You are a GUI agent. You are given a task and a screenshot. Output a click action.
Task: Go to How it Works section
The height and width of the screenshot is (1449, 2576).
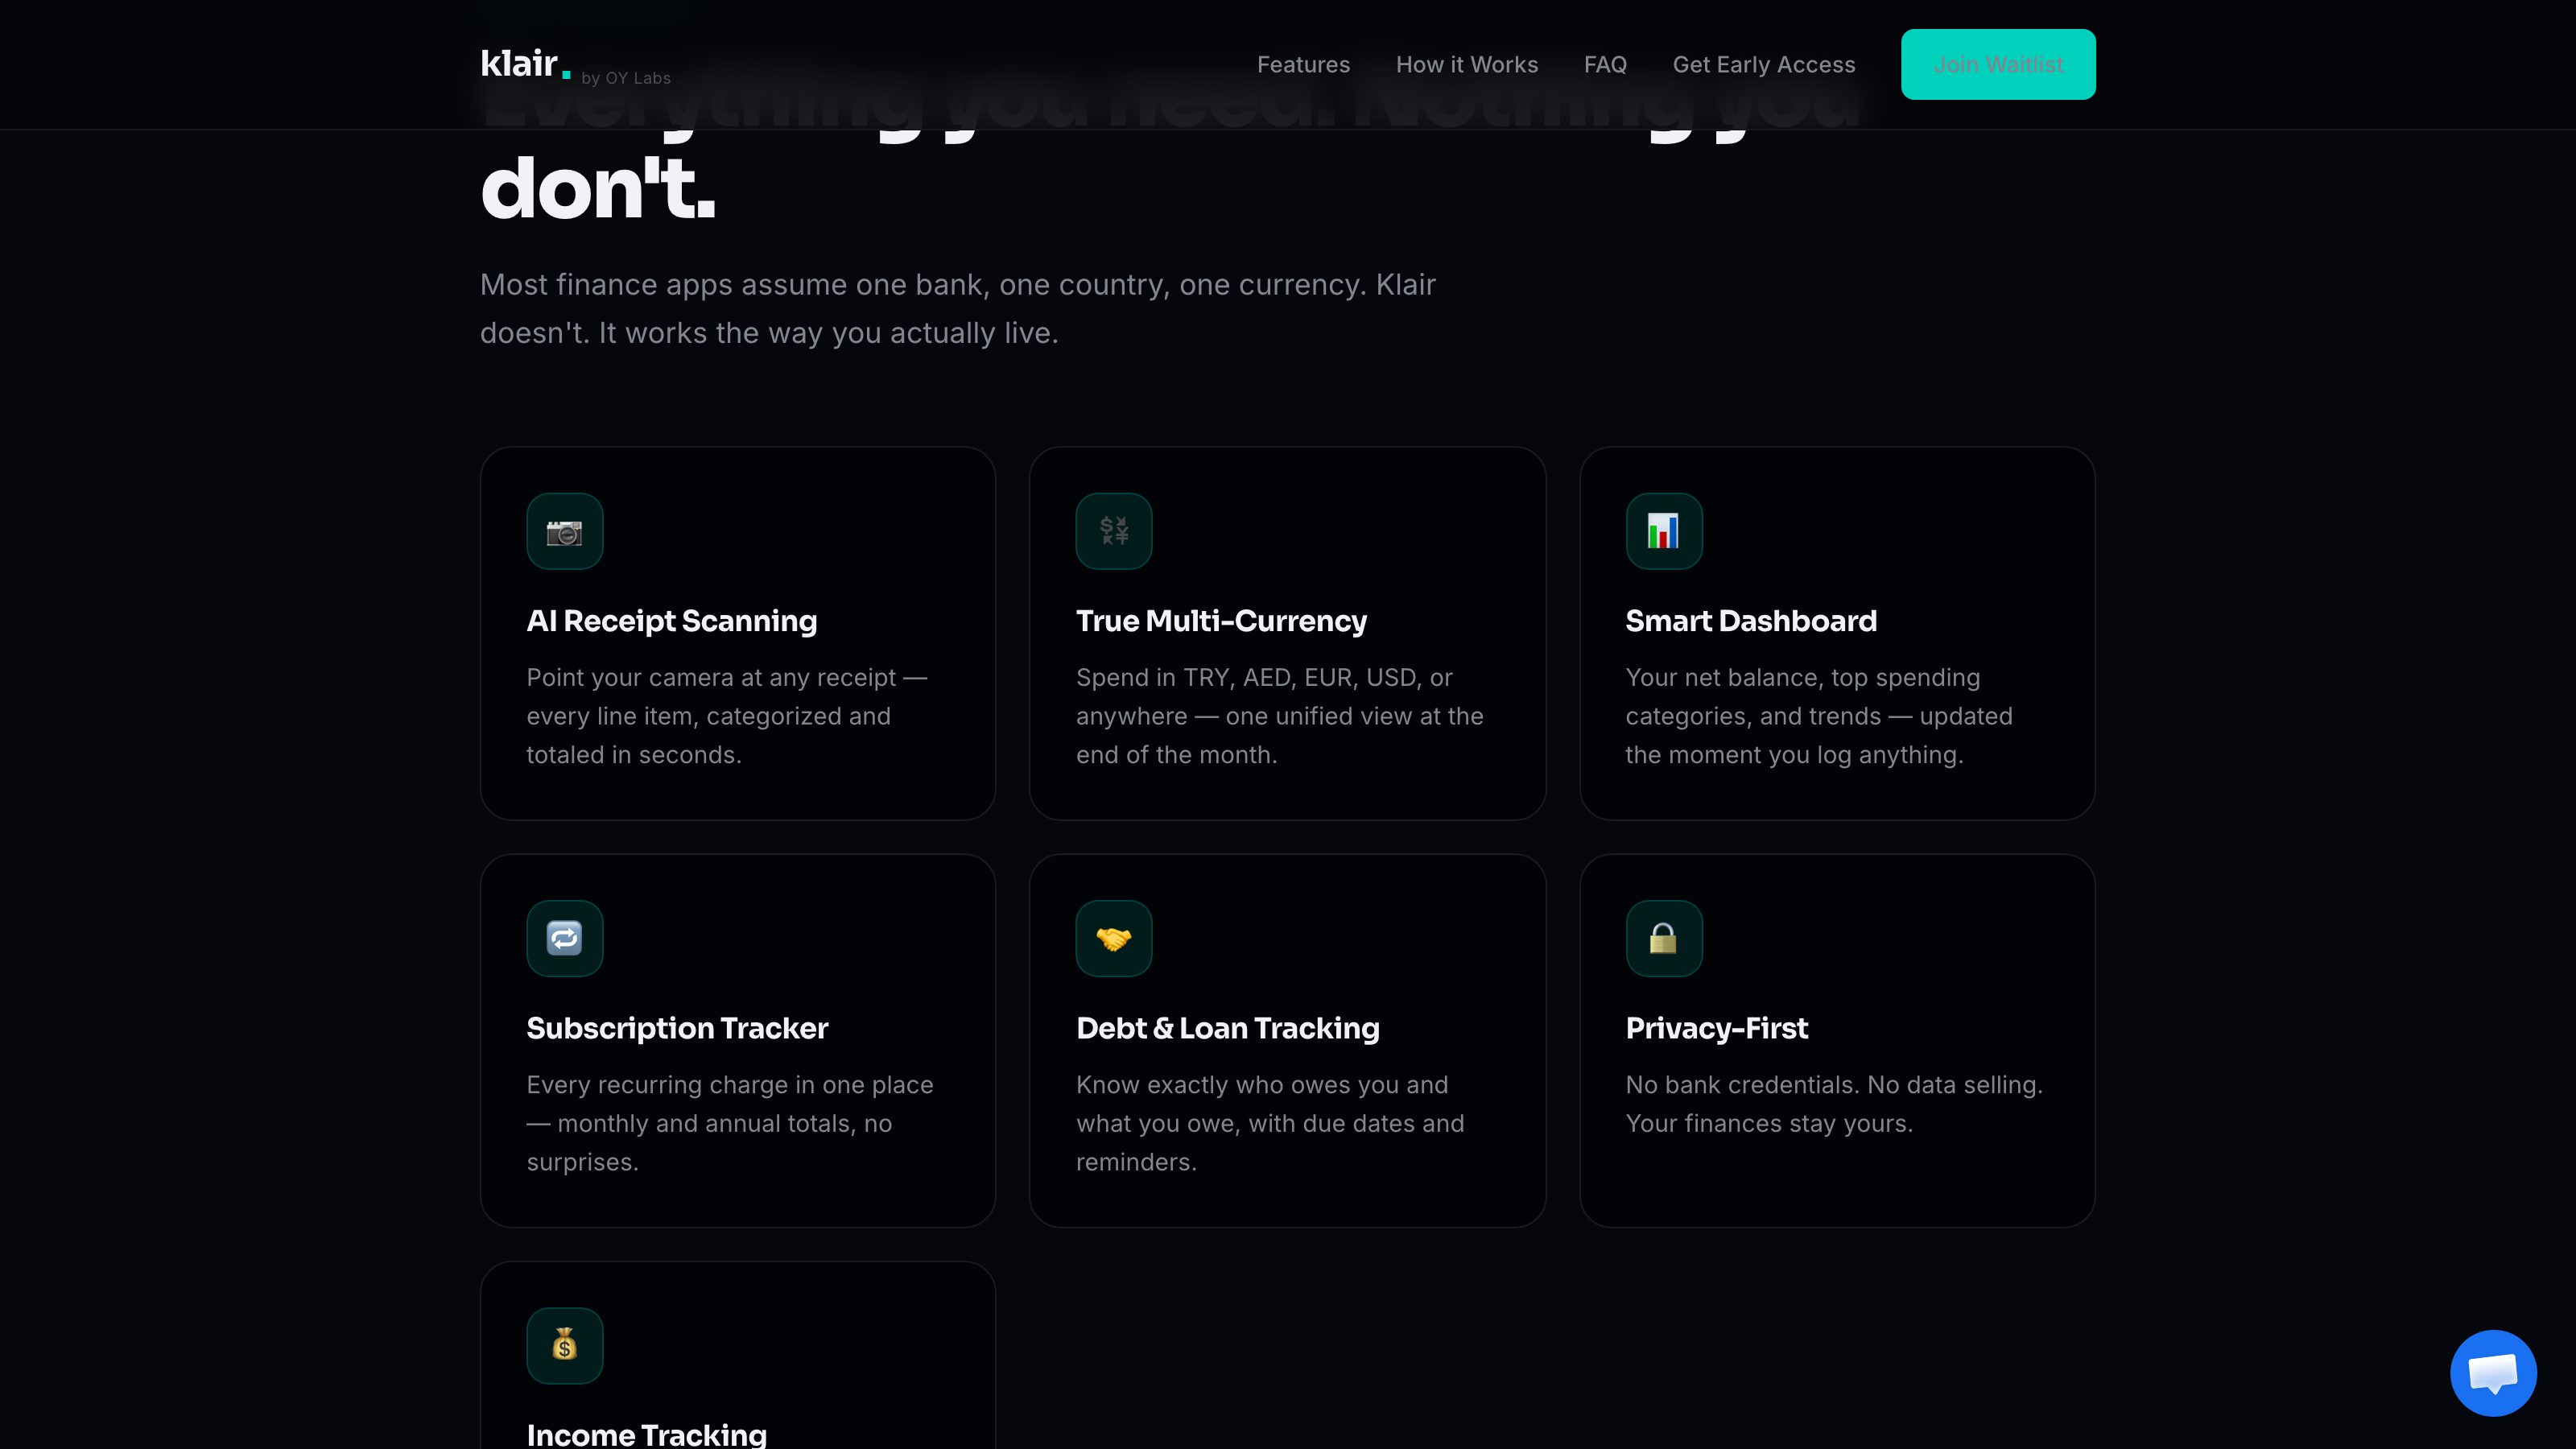tap(1467, 64)
